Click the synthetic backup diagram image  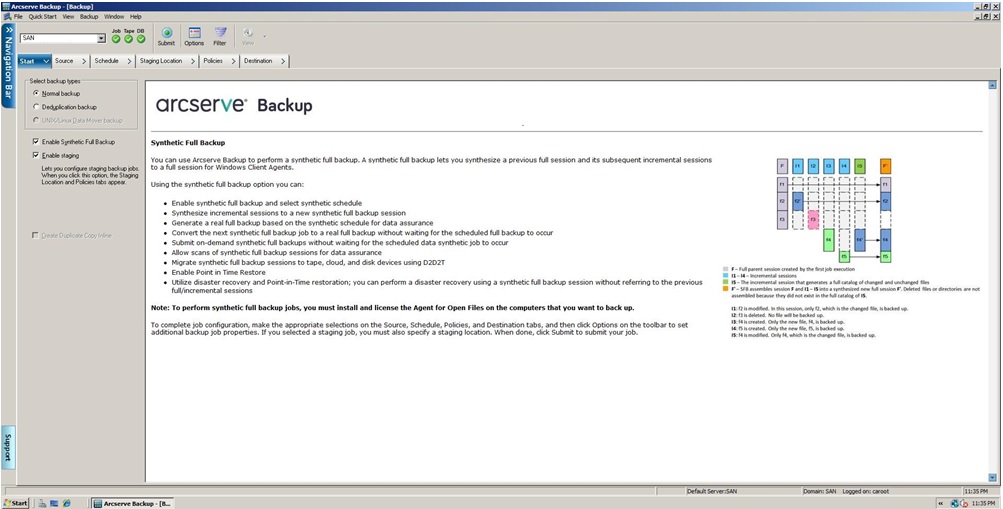tap(833, 210)
